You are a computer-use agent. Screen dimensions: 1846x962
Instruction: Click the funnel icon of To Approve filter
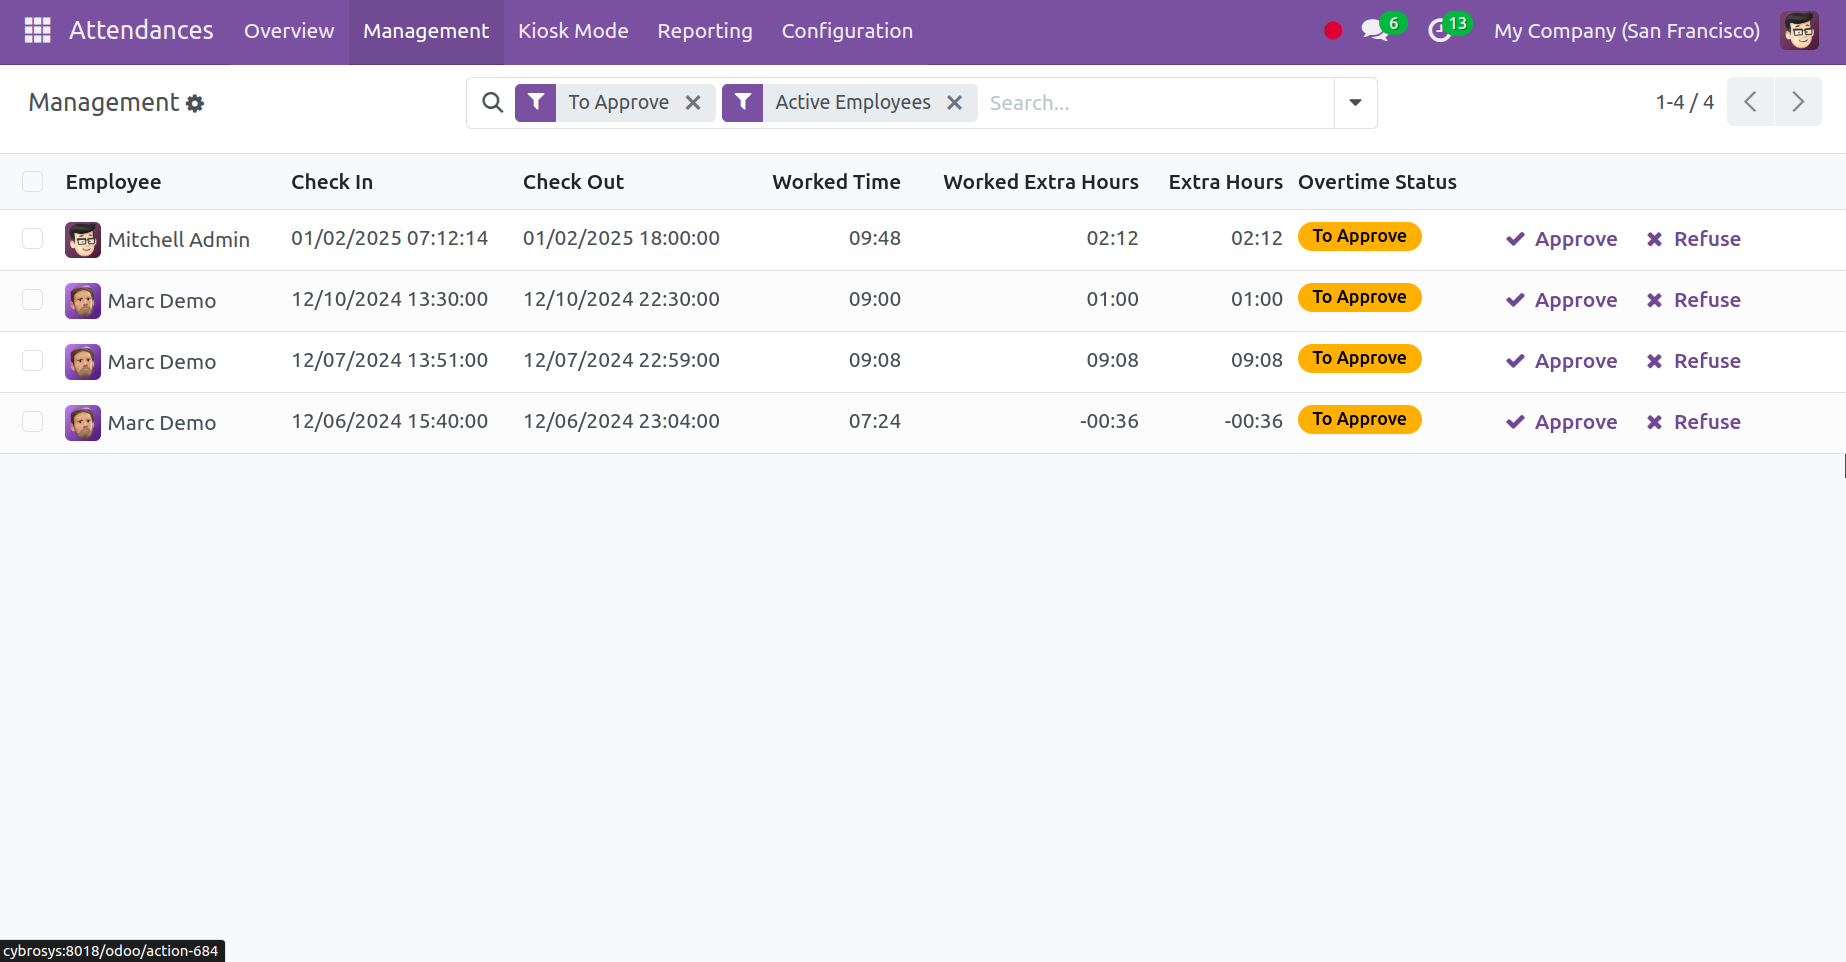(536, 102)
